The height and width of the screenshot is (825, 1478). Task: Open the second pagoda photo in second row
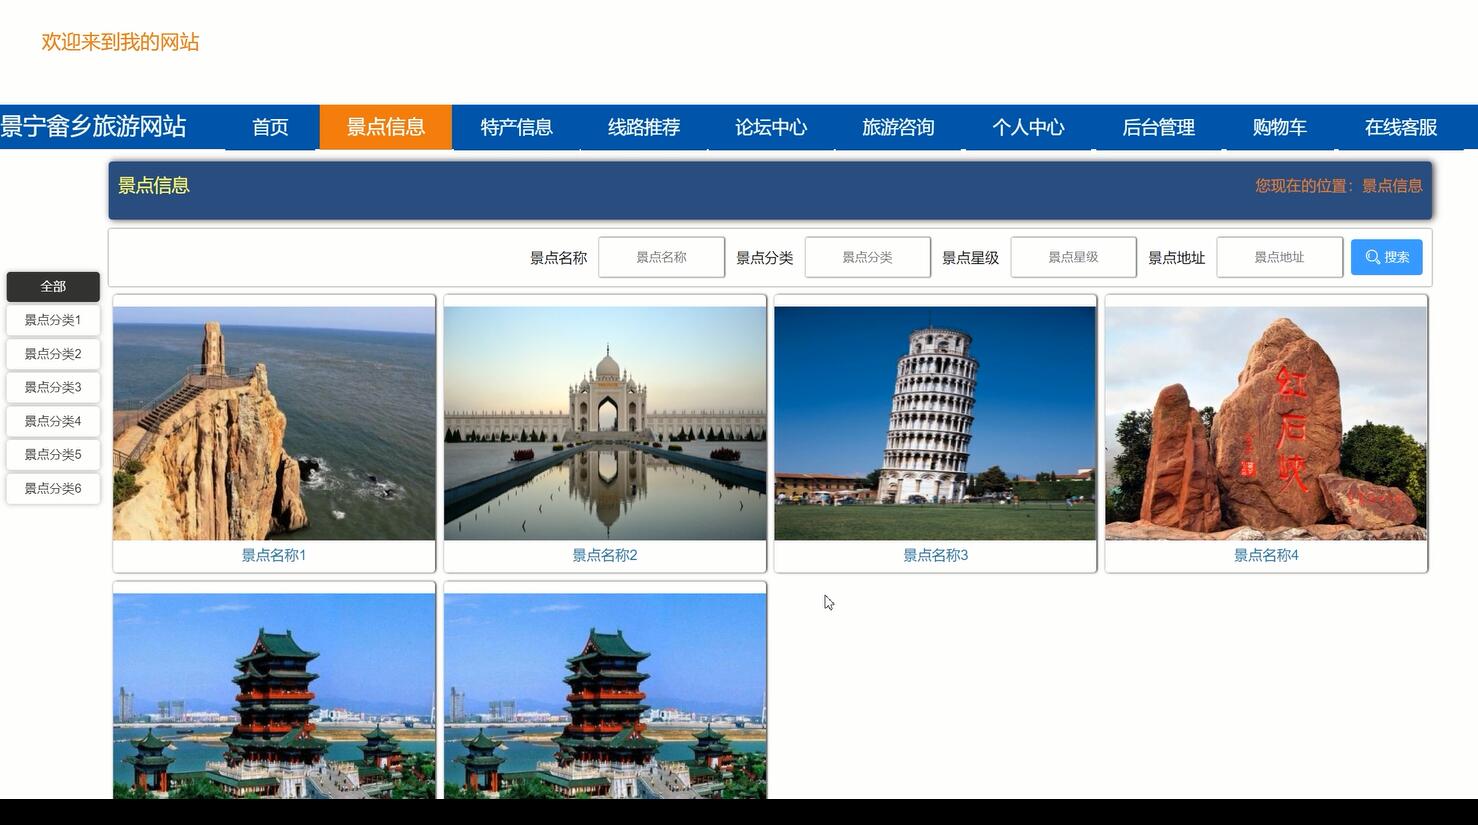tap(605, 696)
